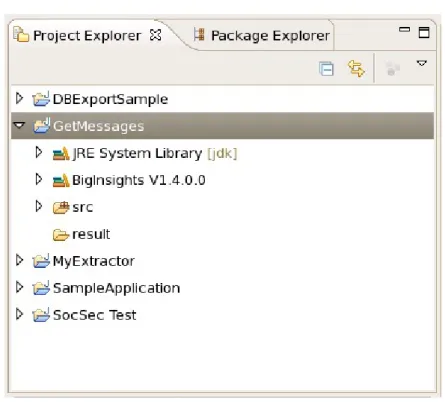Select the SocSec Test label

(95, 315)
